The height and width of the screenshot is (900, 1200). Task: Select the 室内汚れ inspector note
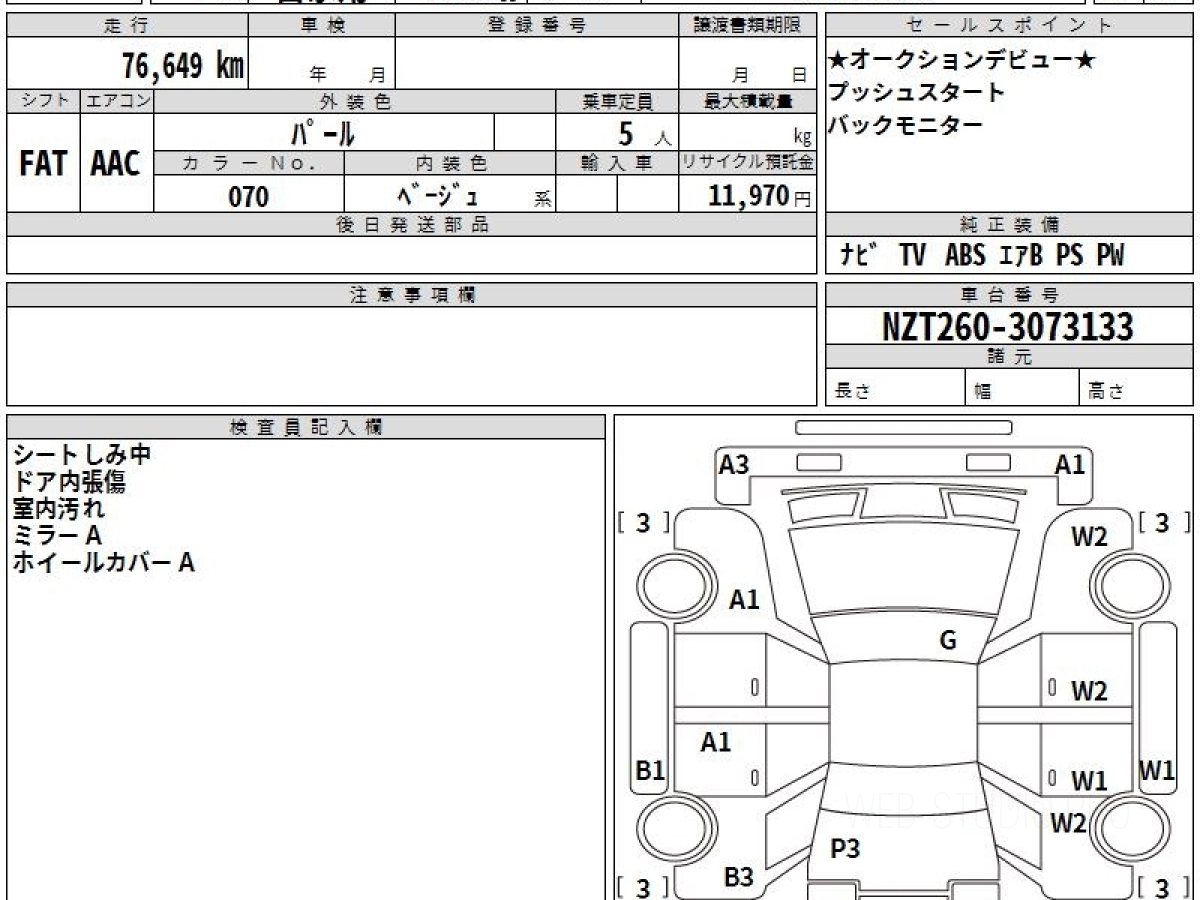click(x=58, y=509)
